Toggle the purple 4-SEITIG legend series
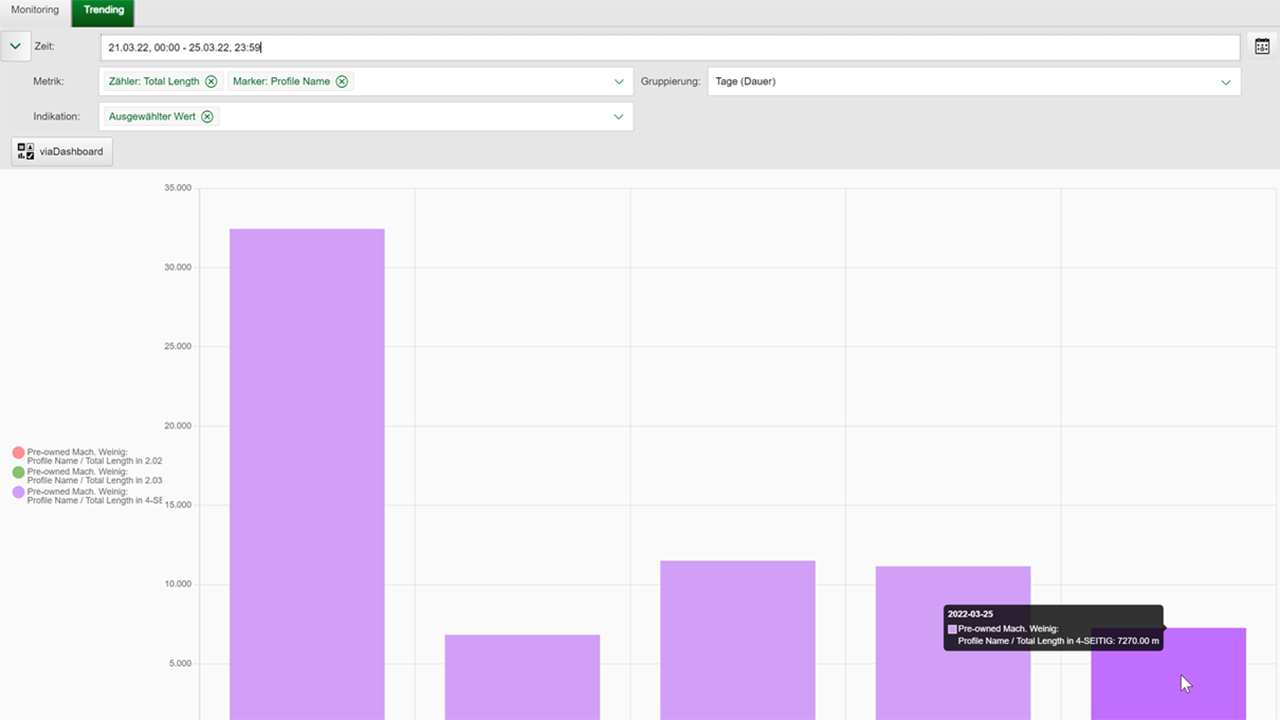The height and width of the screenshot is (720, 1280). click(18, 492)
